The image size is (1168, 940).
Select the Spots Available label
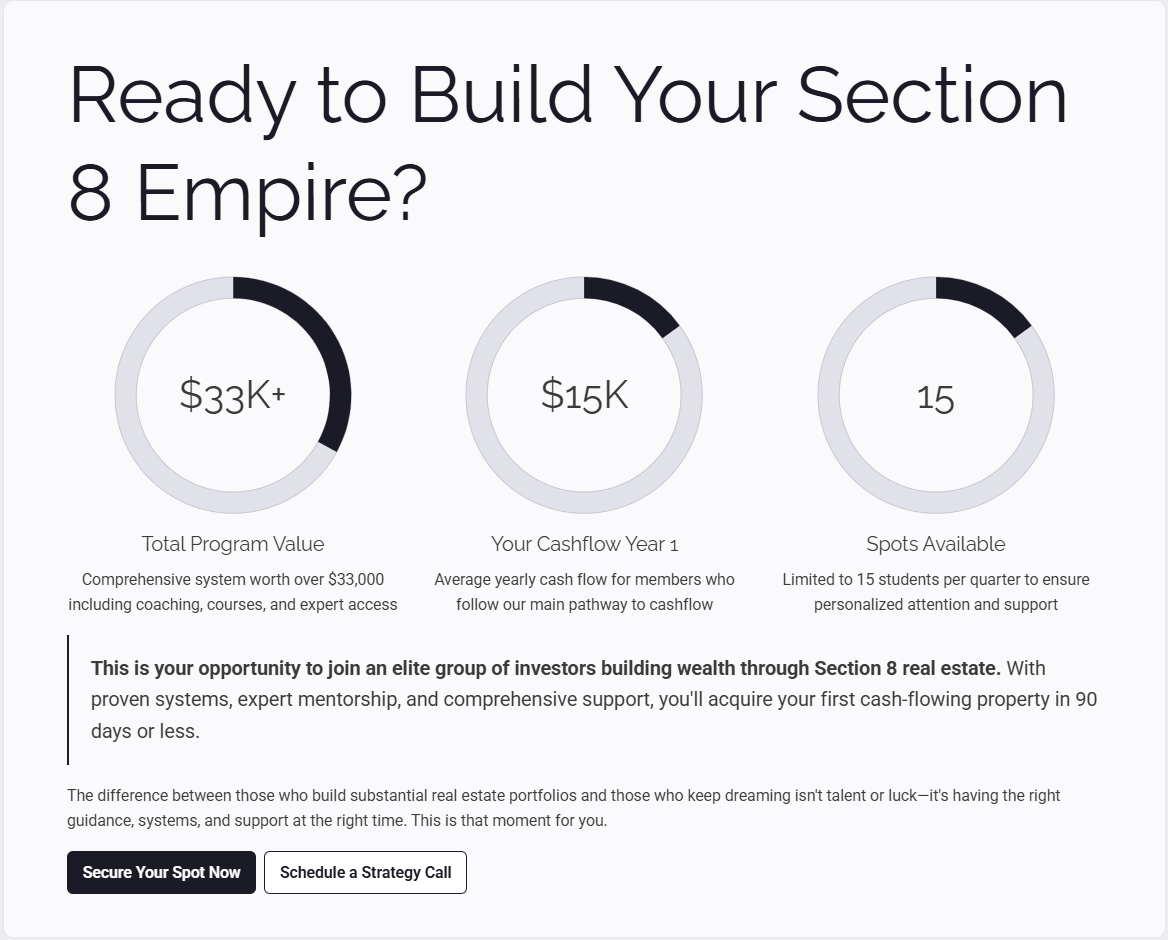coord(935,544)
